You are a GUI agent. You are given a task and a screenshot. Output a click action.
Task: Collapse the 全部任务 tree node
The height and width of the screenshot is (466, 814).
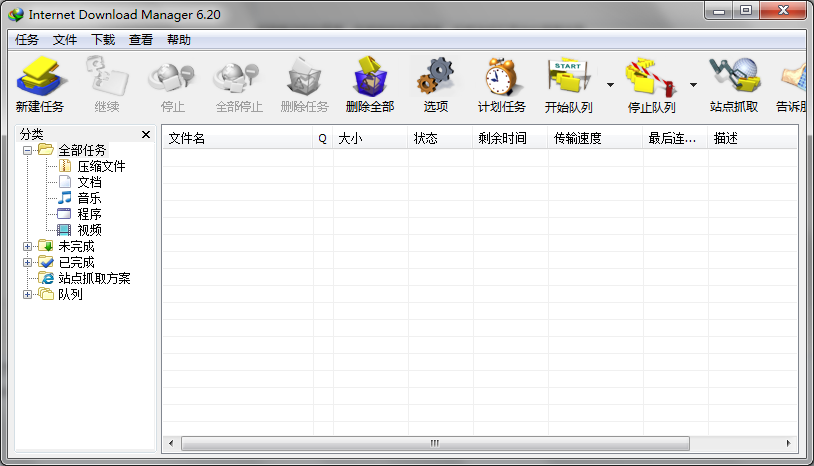pyautogui.click(x=28, y=150)
